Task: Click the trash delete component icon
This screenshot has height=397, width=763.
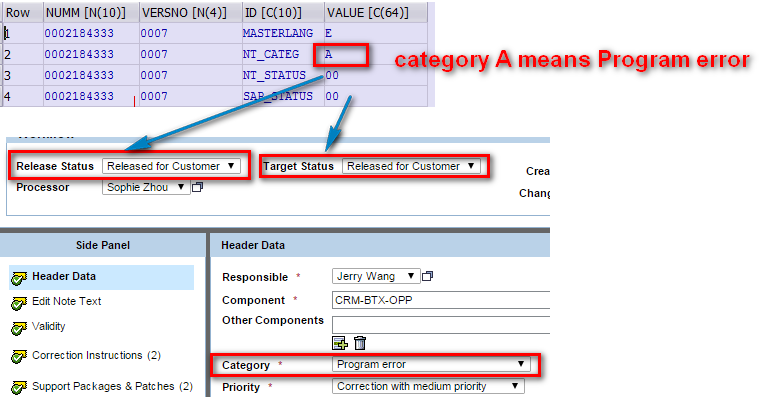Action: point(360,343)
